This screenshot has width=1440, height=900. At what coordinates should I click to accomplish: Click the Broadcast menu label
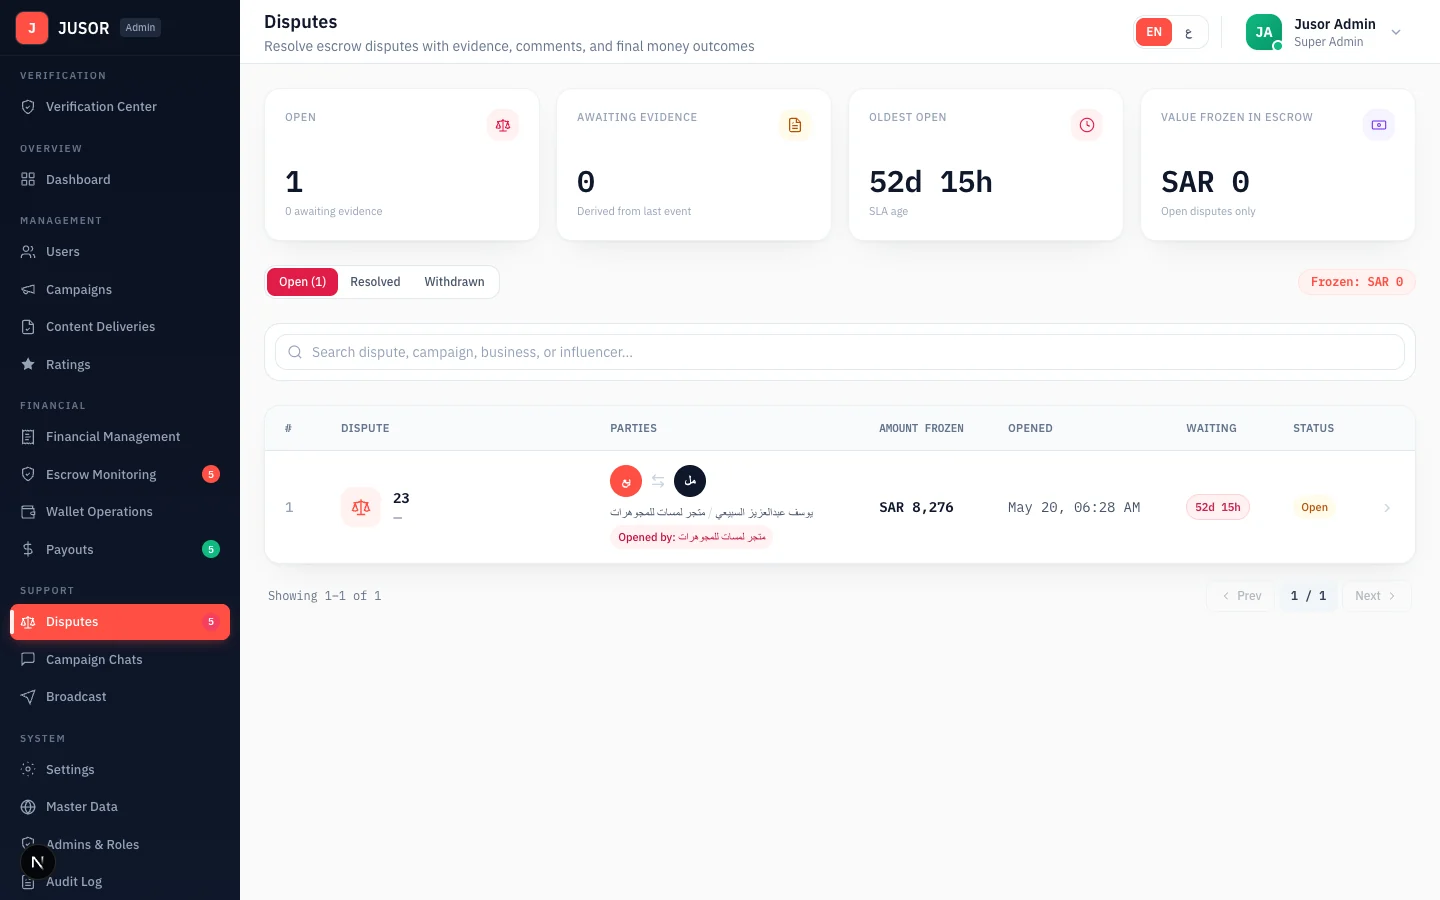76,697
